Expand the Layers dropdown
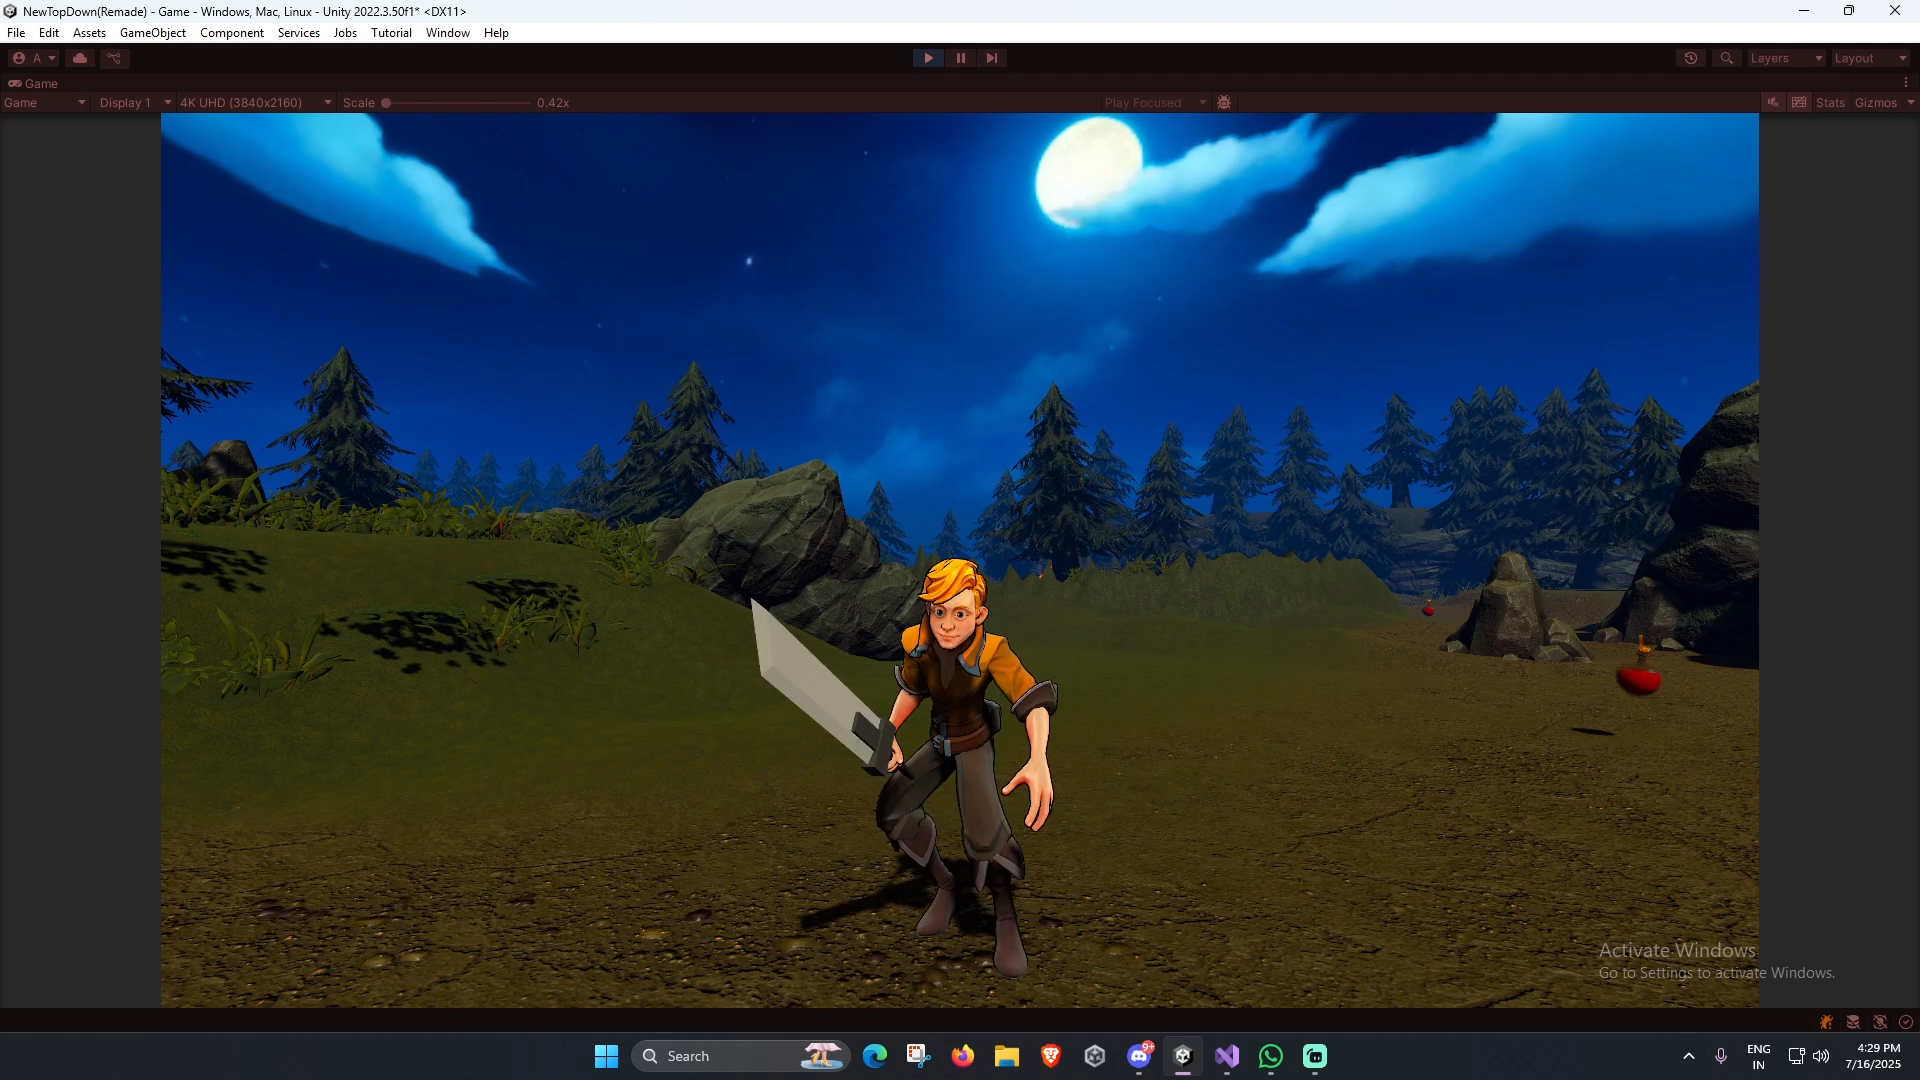Image resolution: width=1920 pixels, height=1080 pixels. pos(1786,58)
